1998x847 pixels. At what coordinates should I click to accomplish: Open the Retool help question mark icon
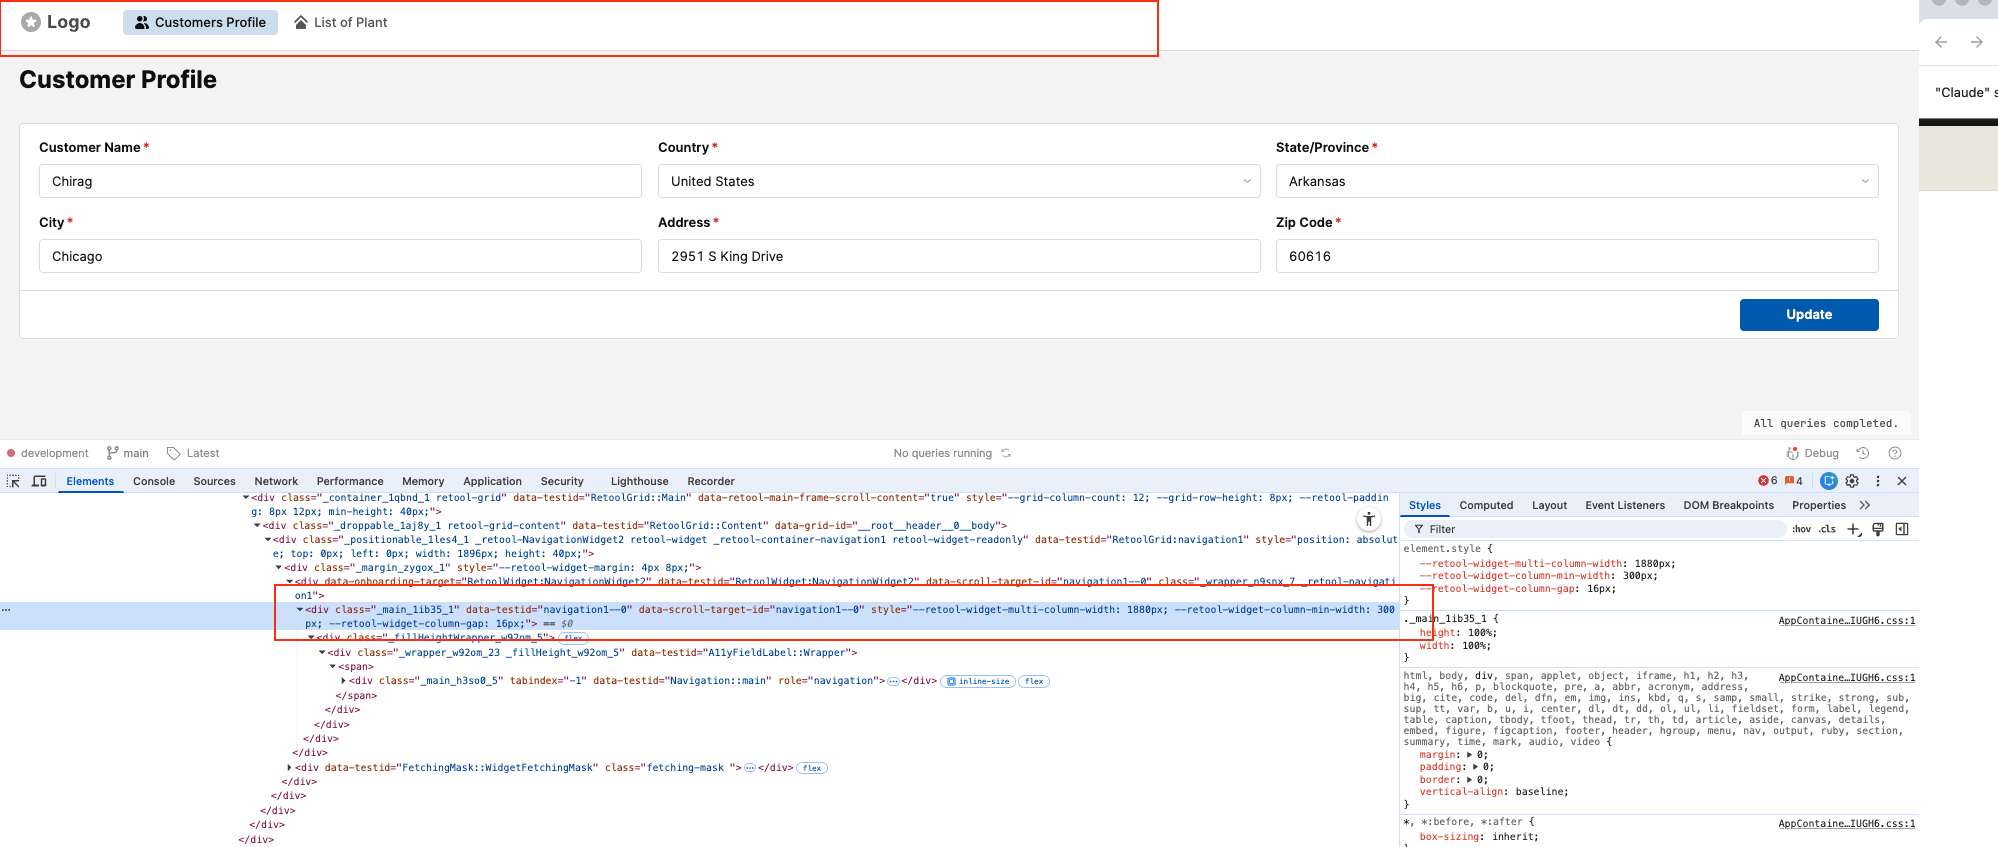point(1894,453)
